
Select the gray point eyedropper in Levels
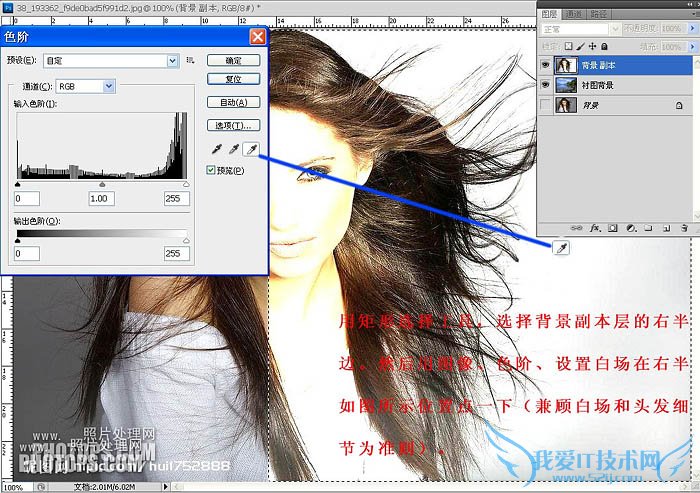coord(233,149)
